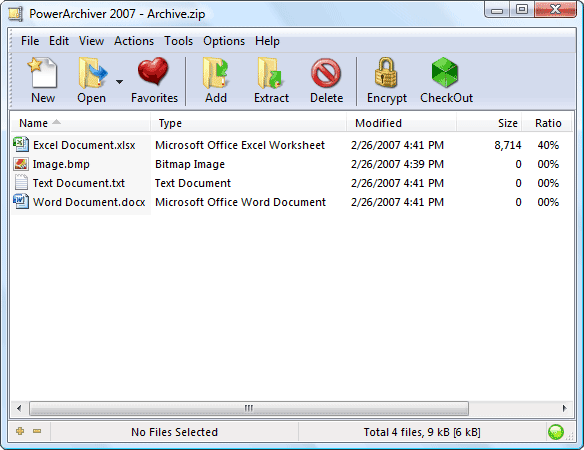Click the Total 4 files status text
The width and height of the screenshot is (584, 450).
[422, 432]
